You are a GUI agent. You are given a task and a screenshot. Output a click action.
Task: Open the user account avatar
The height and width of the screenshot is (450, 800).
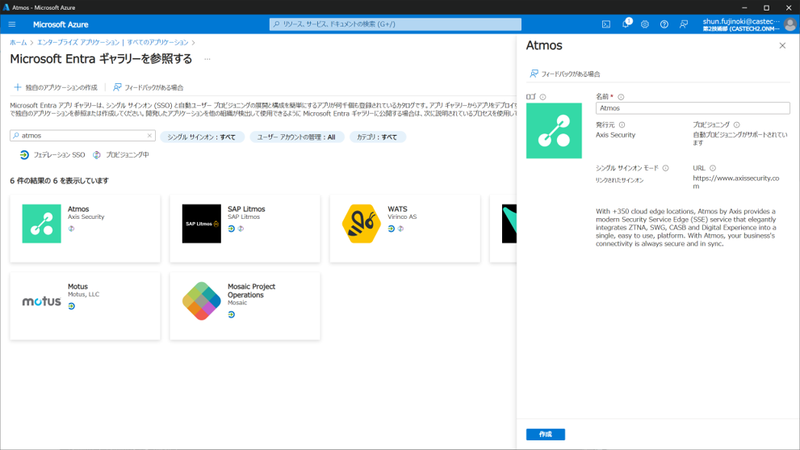(790, 24)
